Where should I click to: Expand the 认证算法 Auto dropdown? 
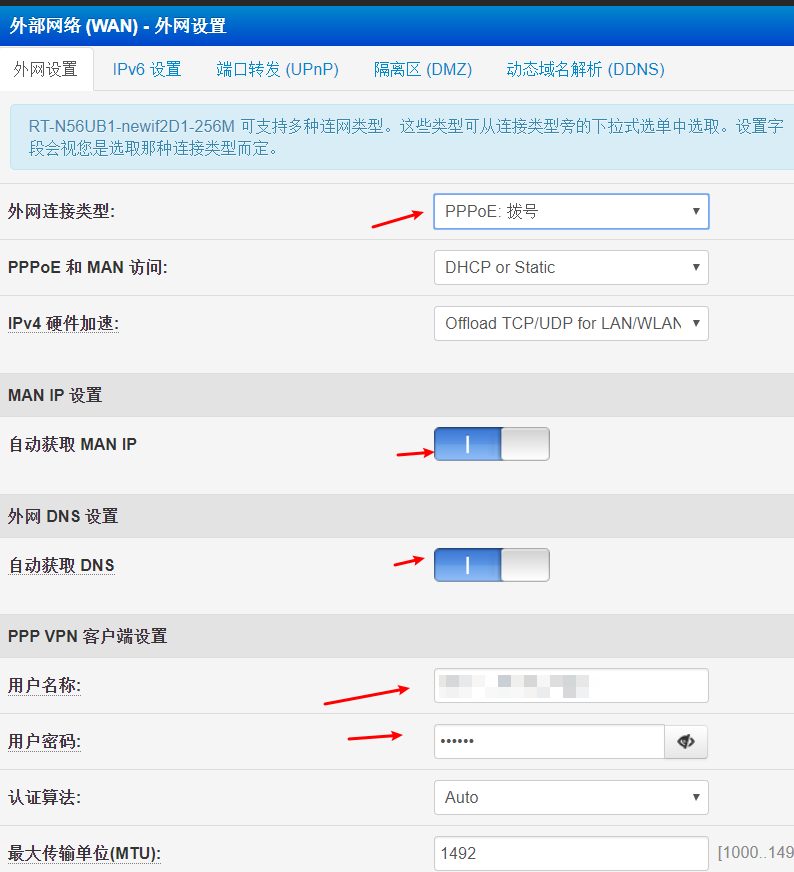point(570,798)
